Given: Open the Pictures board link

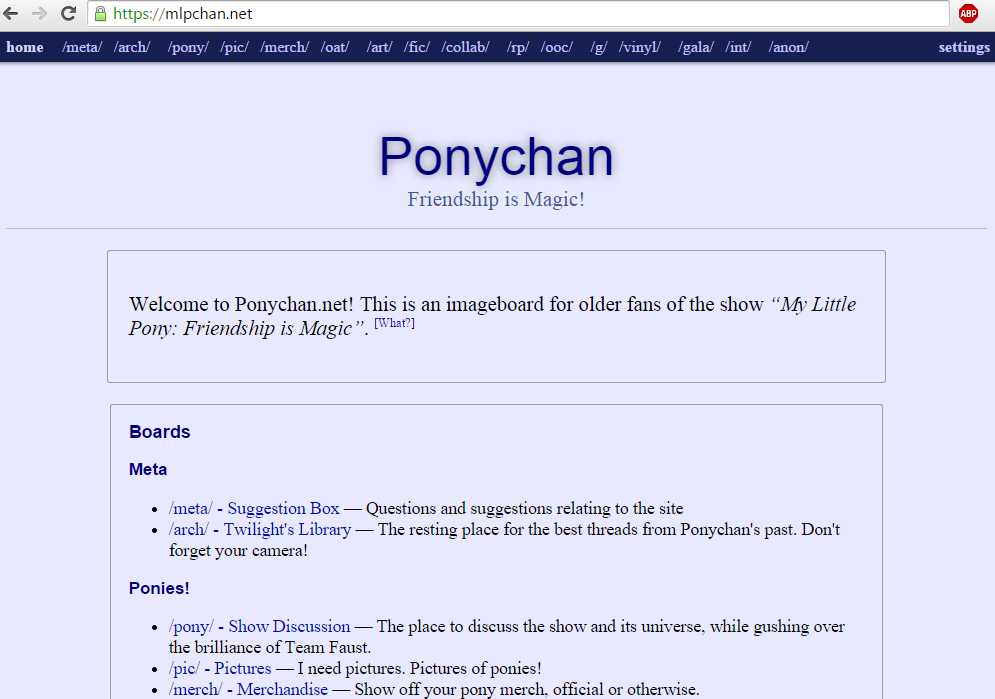Looking at the screenshot, I should (247, 668).
